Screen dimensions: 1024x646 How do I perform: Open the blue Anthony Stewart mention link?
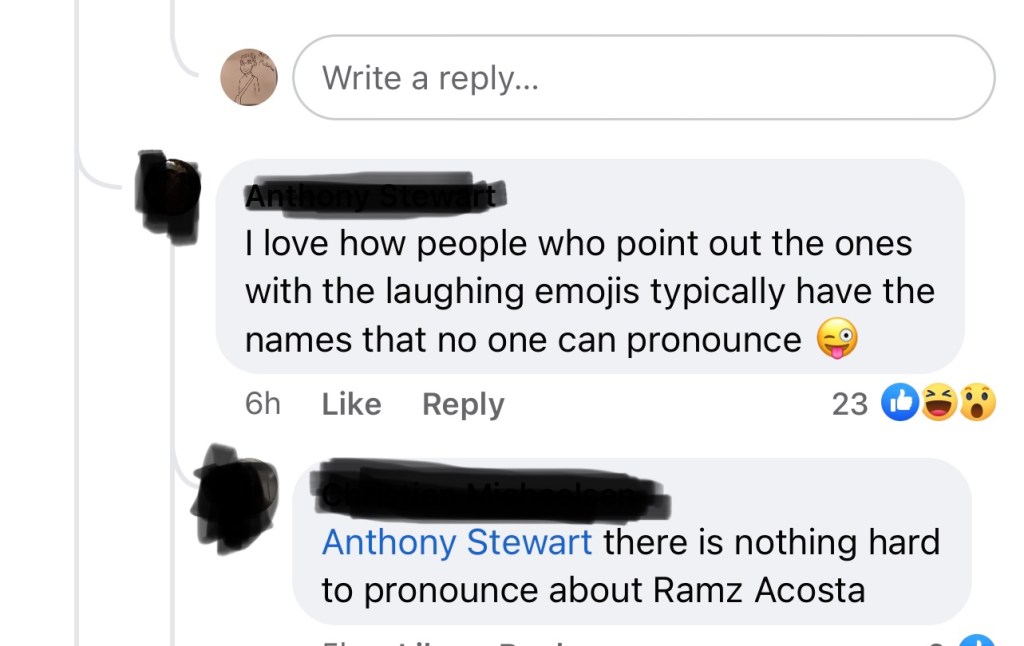point(457,542)
